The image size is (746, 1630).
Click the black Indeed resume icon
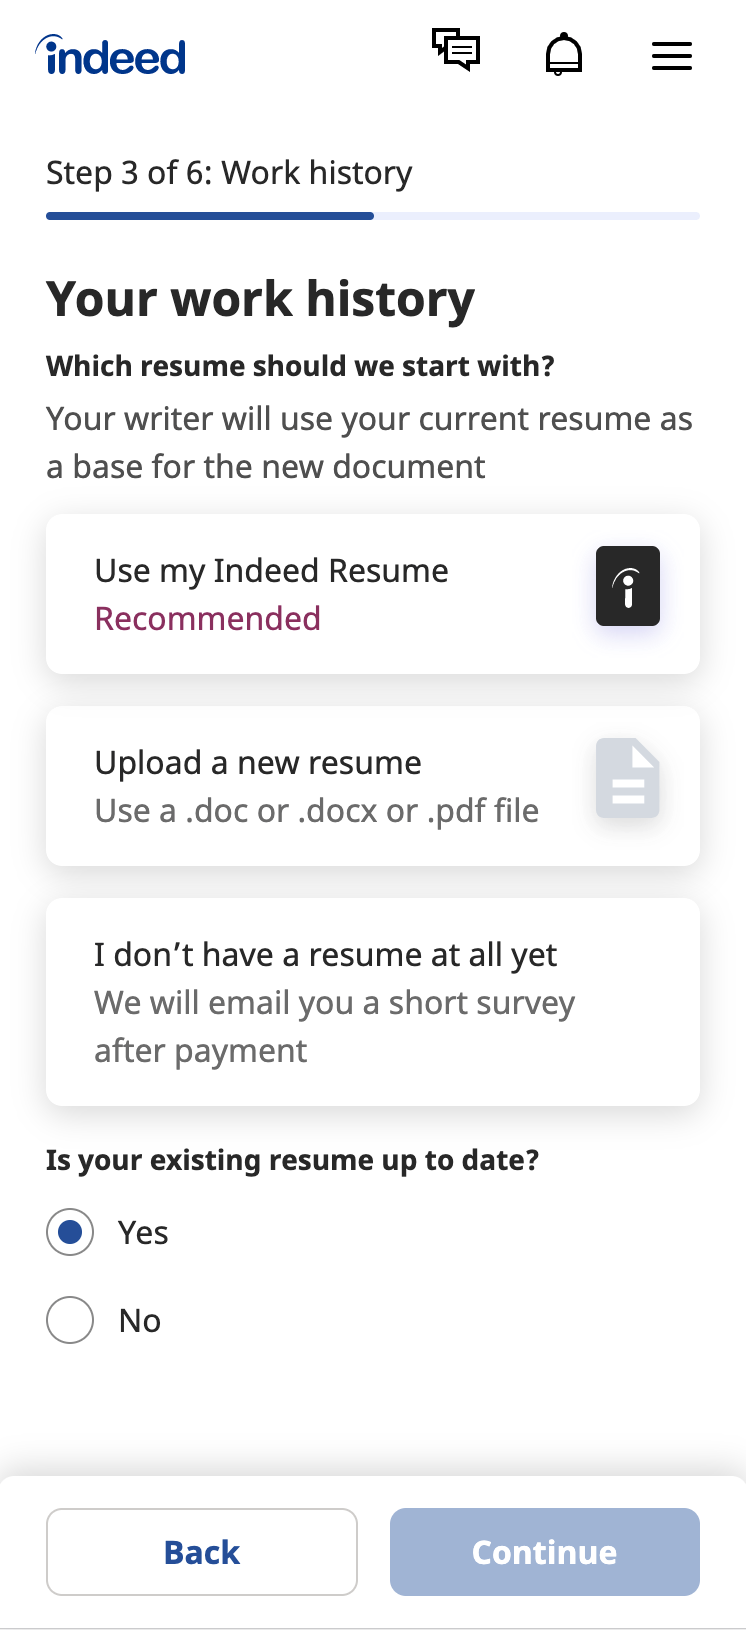(628, 586)
